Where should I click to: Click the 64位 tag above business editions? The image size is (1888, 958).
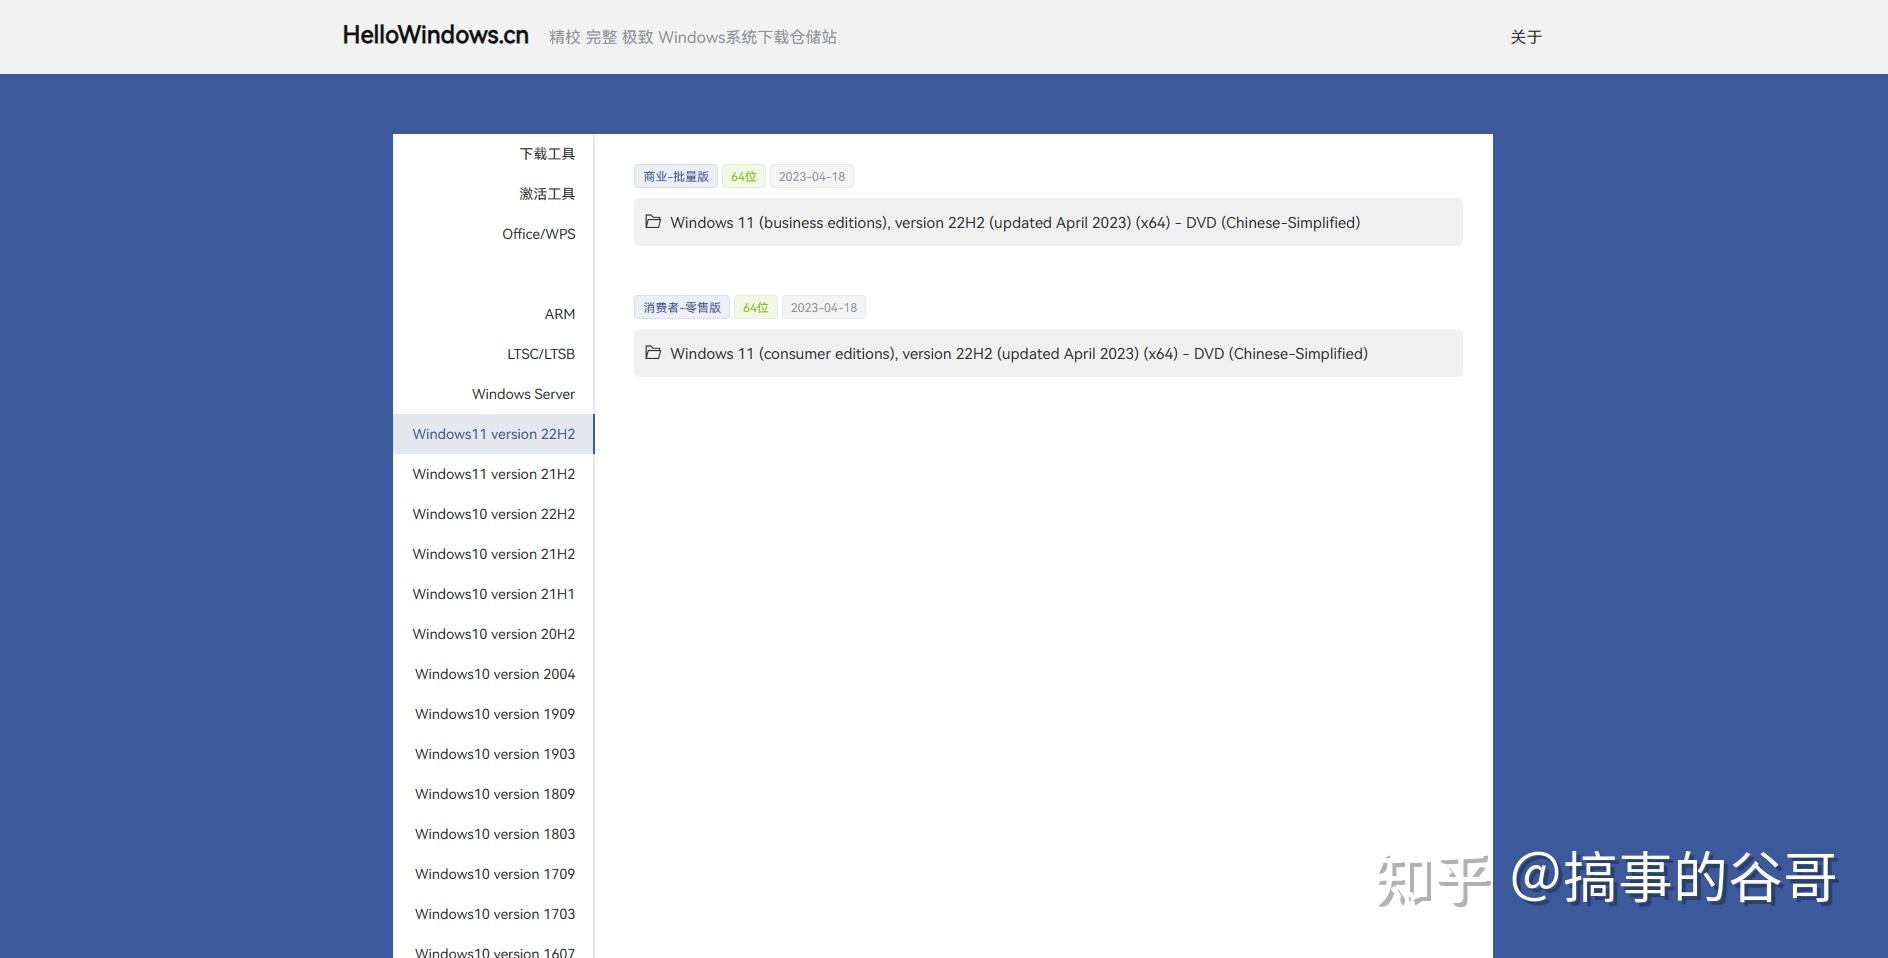pos(744,177)
